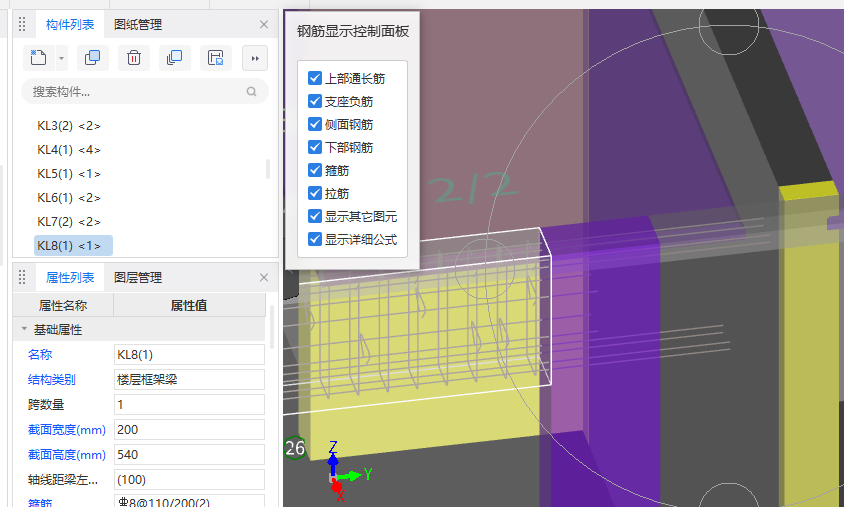The image size is (844, 507).
Task: Select KL3(2) <2> in component list
Action: 69,126
